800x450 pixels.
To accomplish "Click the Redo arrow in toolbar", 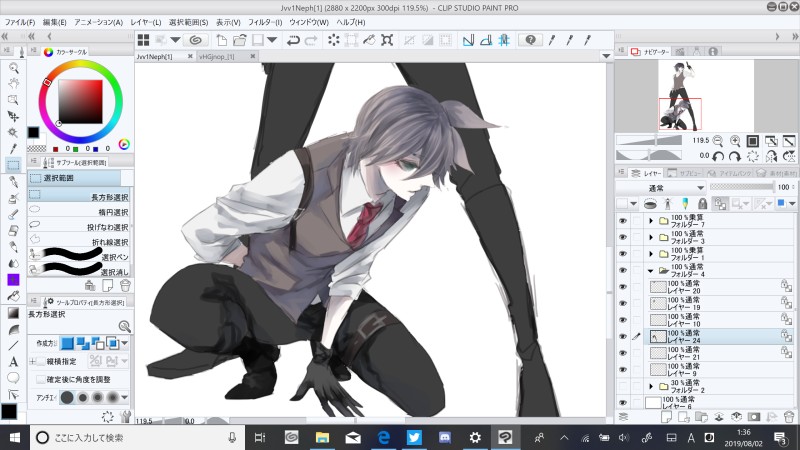I will [311, 40].
